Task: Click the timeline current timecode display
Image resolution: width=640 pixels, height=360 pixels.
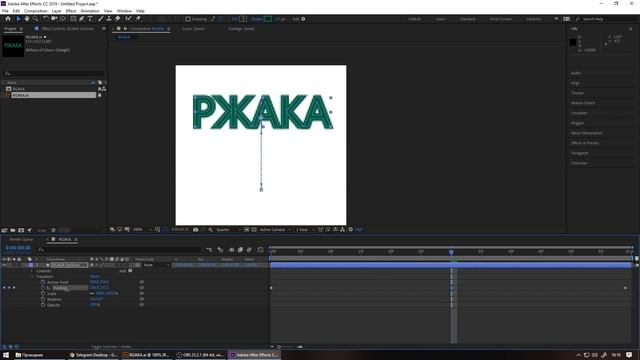Action: pos(18,248)
